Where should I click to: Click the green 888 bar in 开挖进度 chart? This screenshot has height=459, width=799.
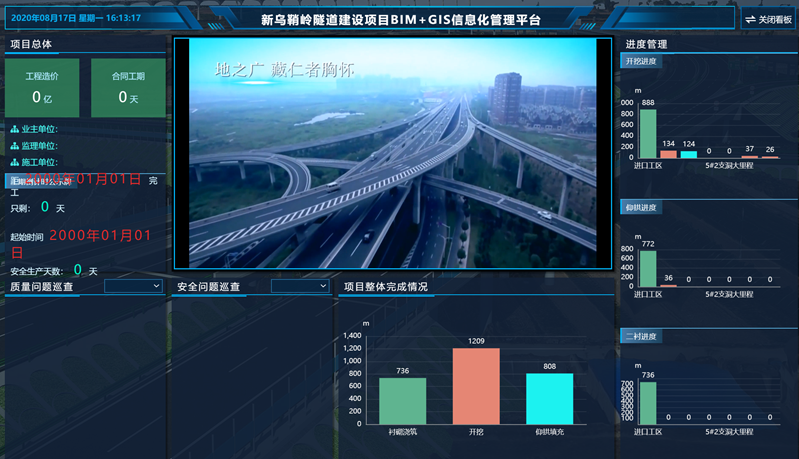(648, 133)
